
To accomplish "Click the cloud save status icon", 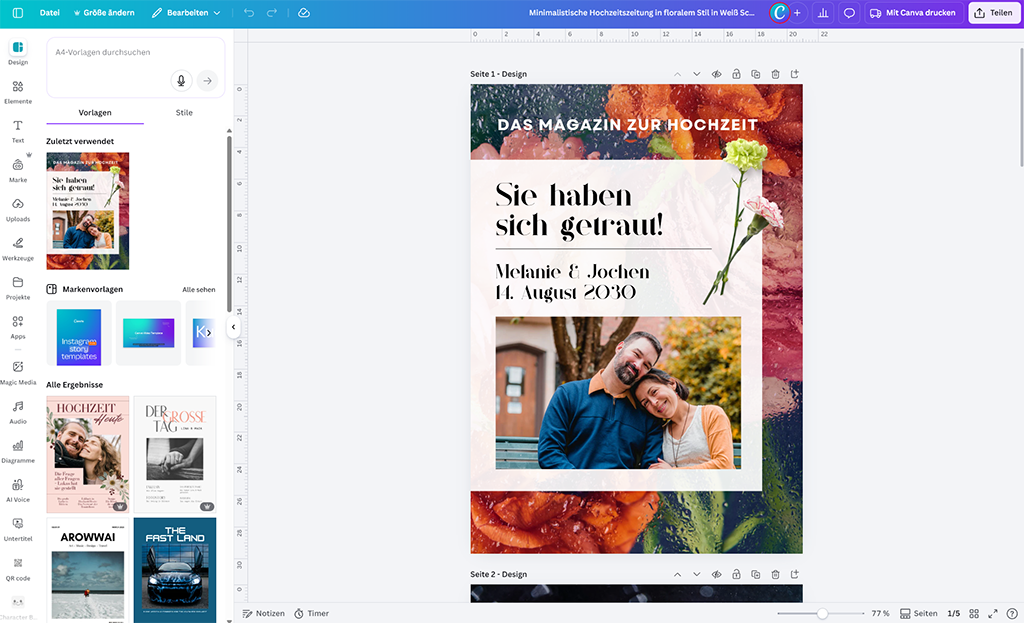I will (x=304, y=12).
